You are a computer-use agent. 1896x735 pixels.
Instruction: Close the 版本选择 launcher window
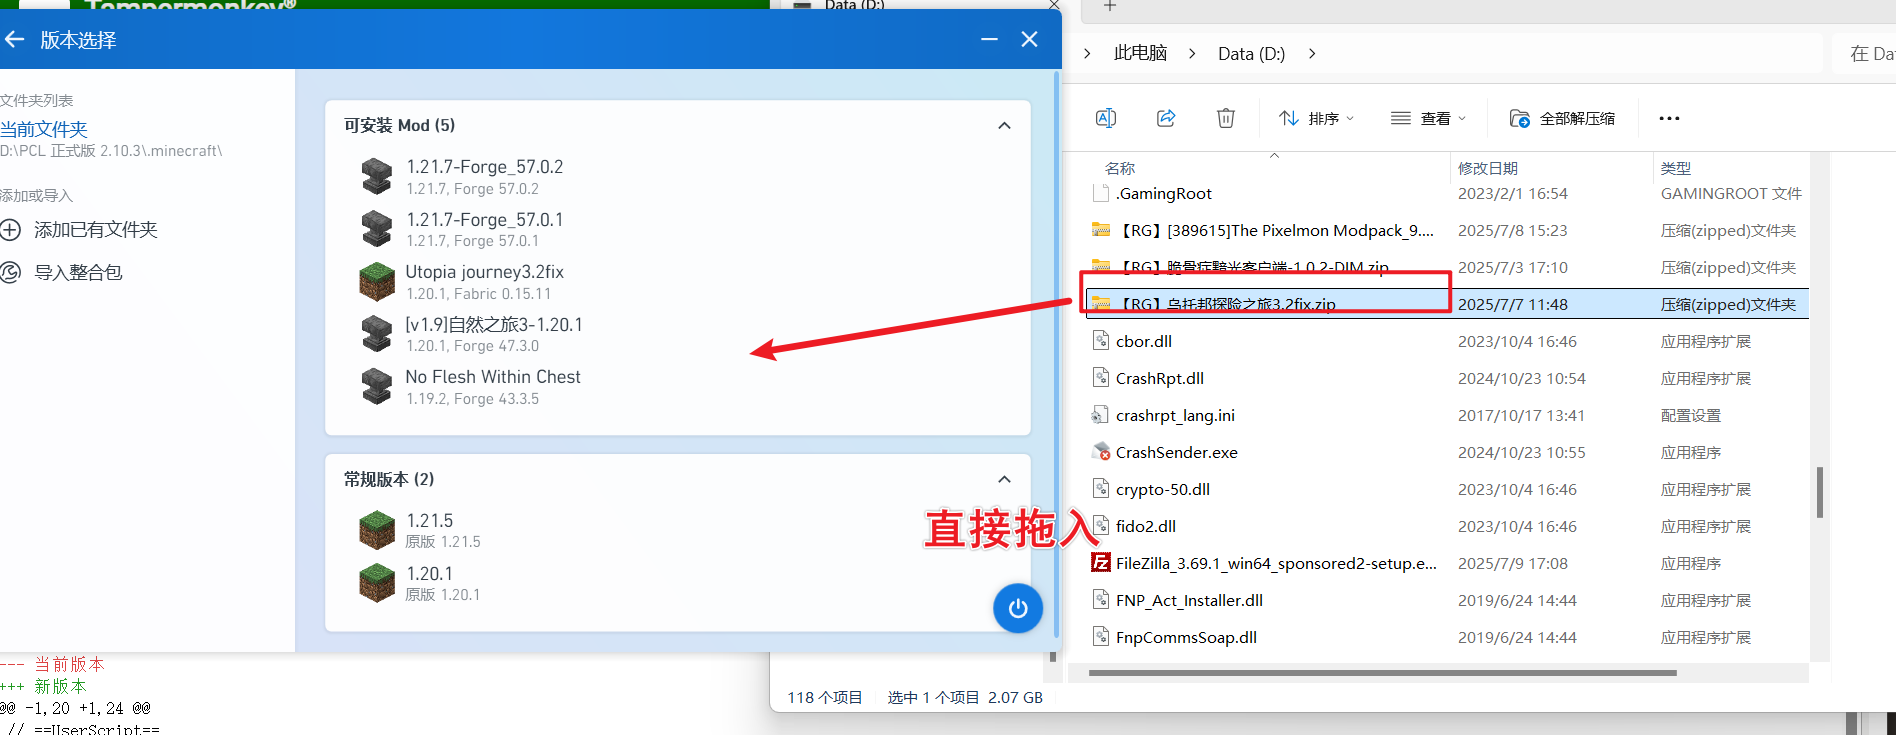(1029, 39)
